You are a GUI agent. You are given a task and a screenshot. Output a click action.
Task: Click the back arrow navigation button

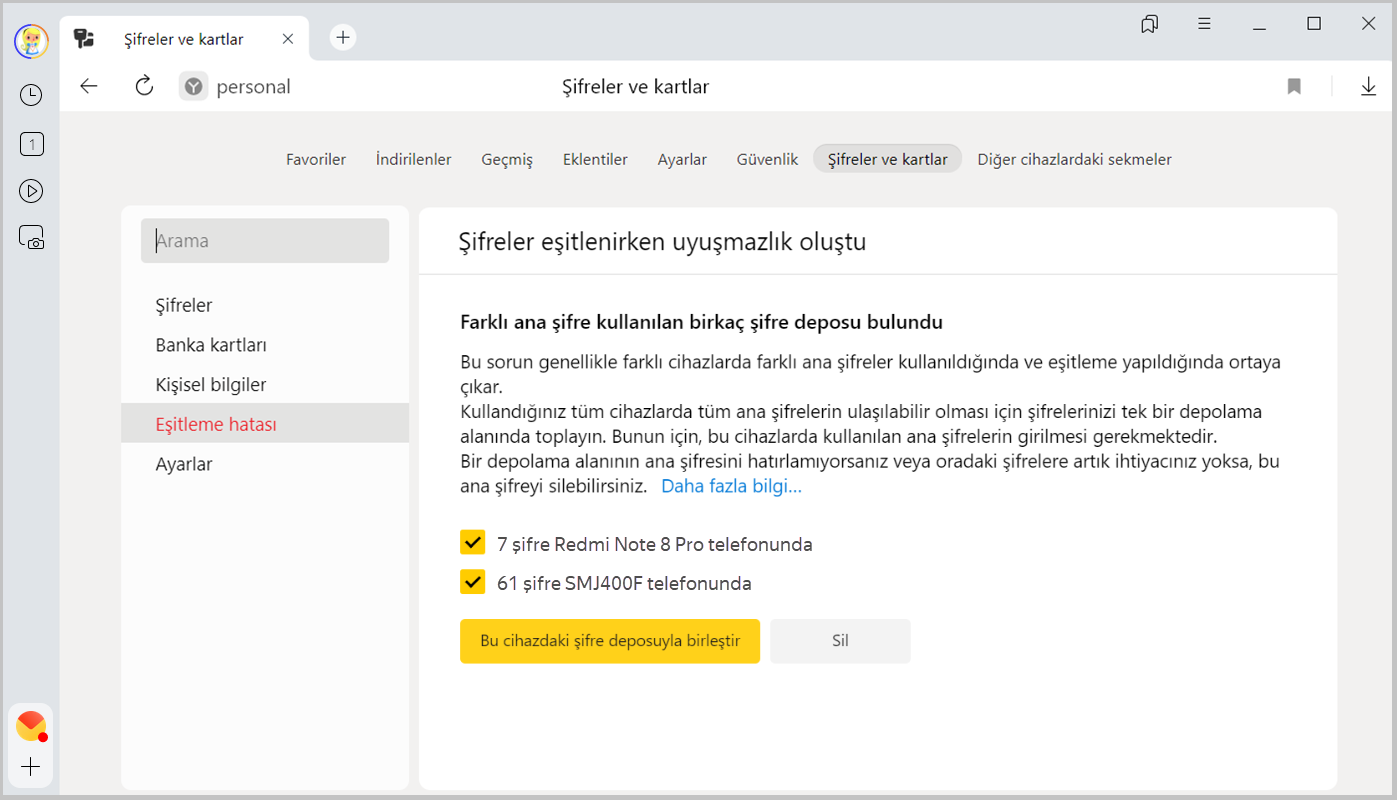click(x=89, y=87)
